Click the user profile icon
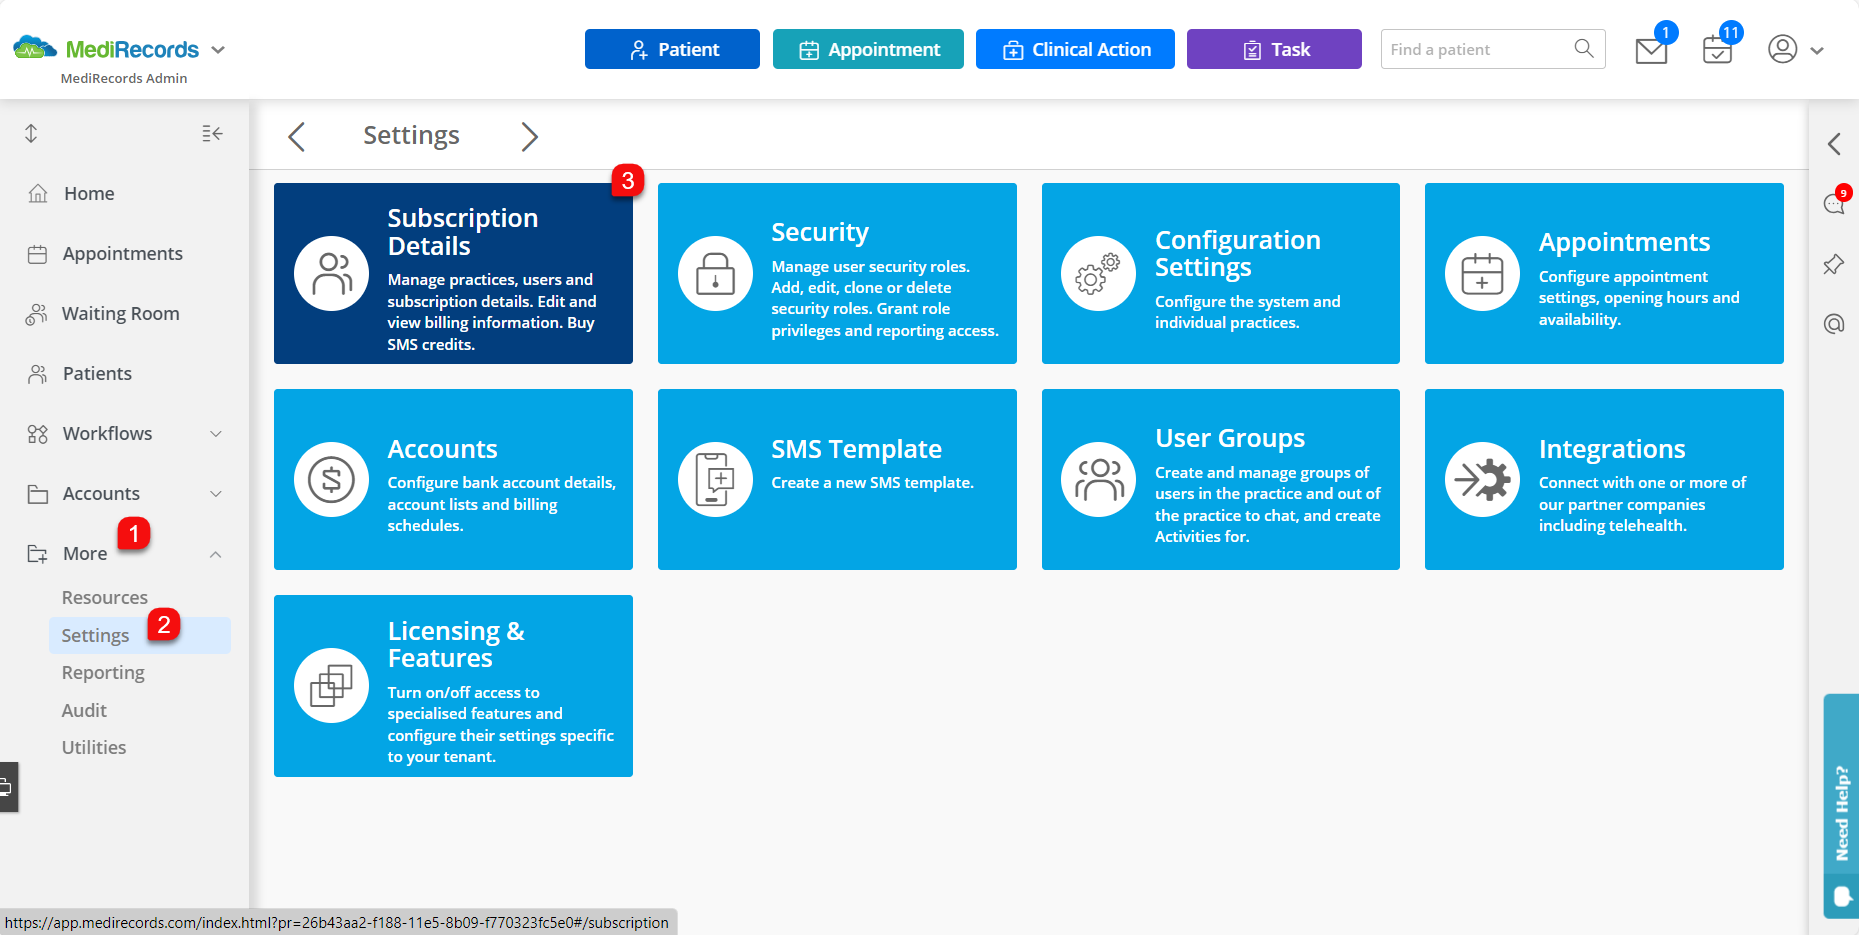The width and height of the screenshot is (1859, 935). 1783,49
